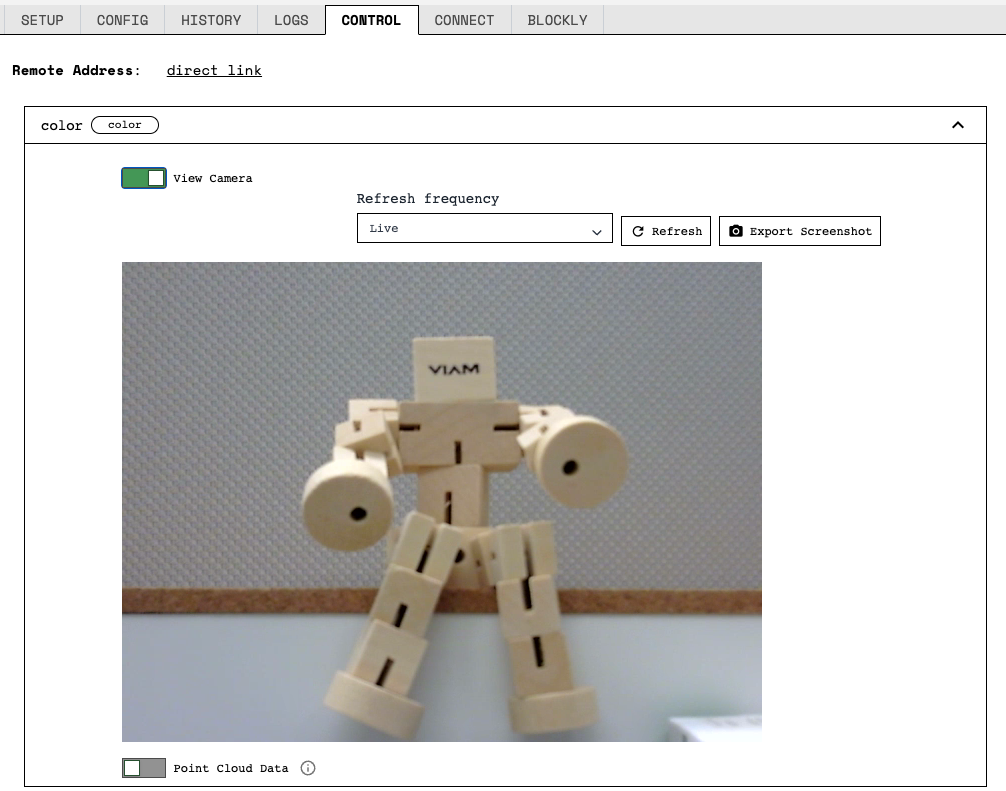This screenshot has height=791, width=1006.
Task: Enable the Point Cloud Data toggle
Action: [144, 768]
